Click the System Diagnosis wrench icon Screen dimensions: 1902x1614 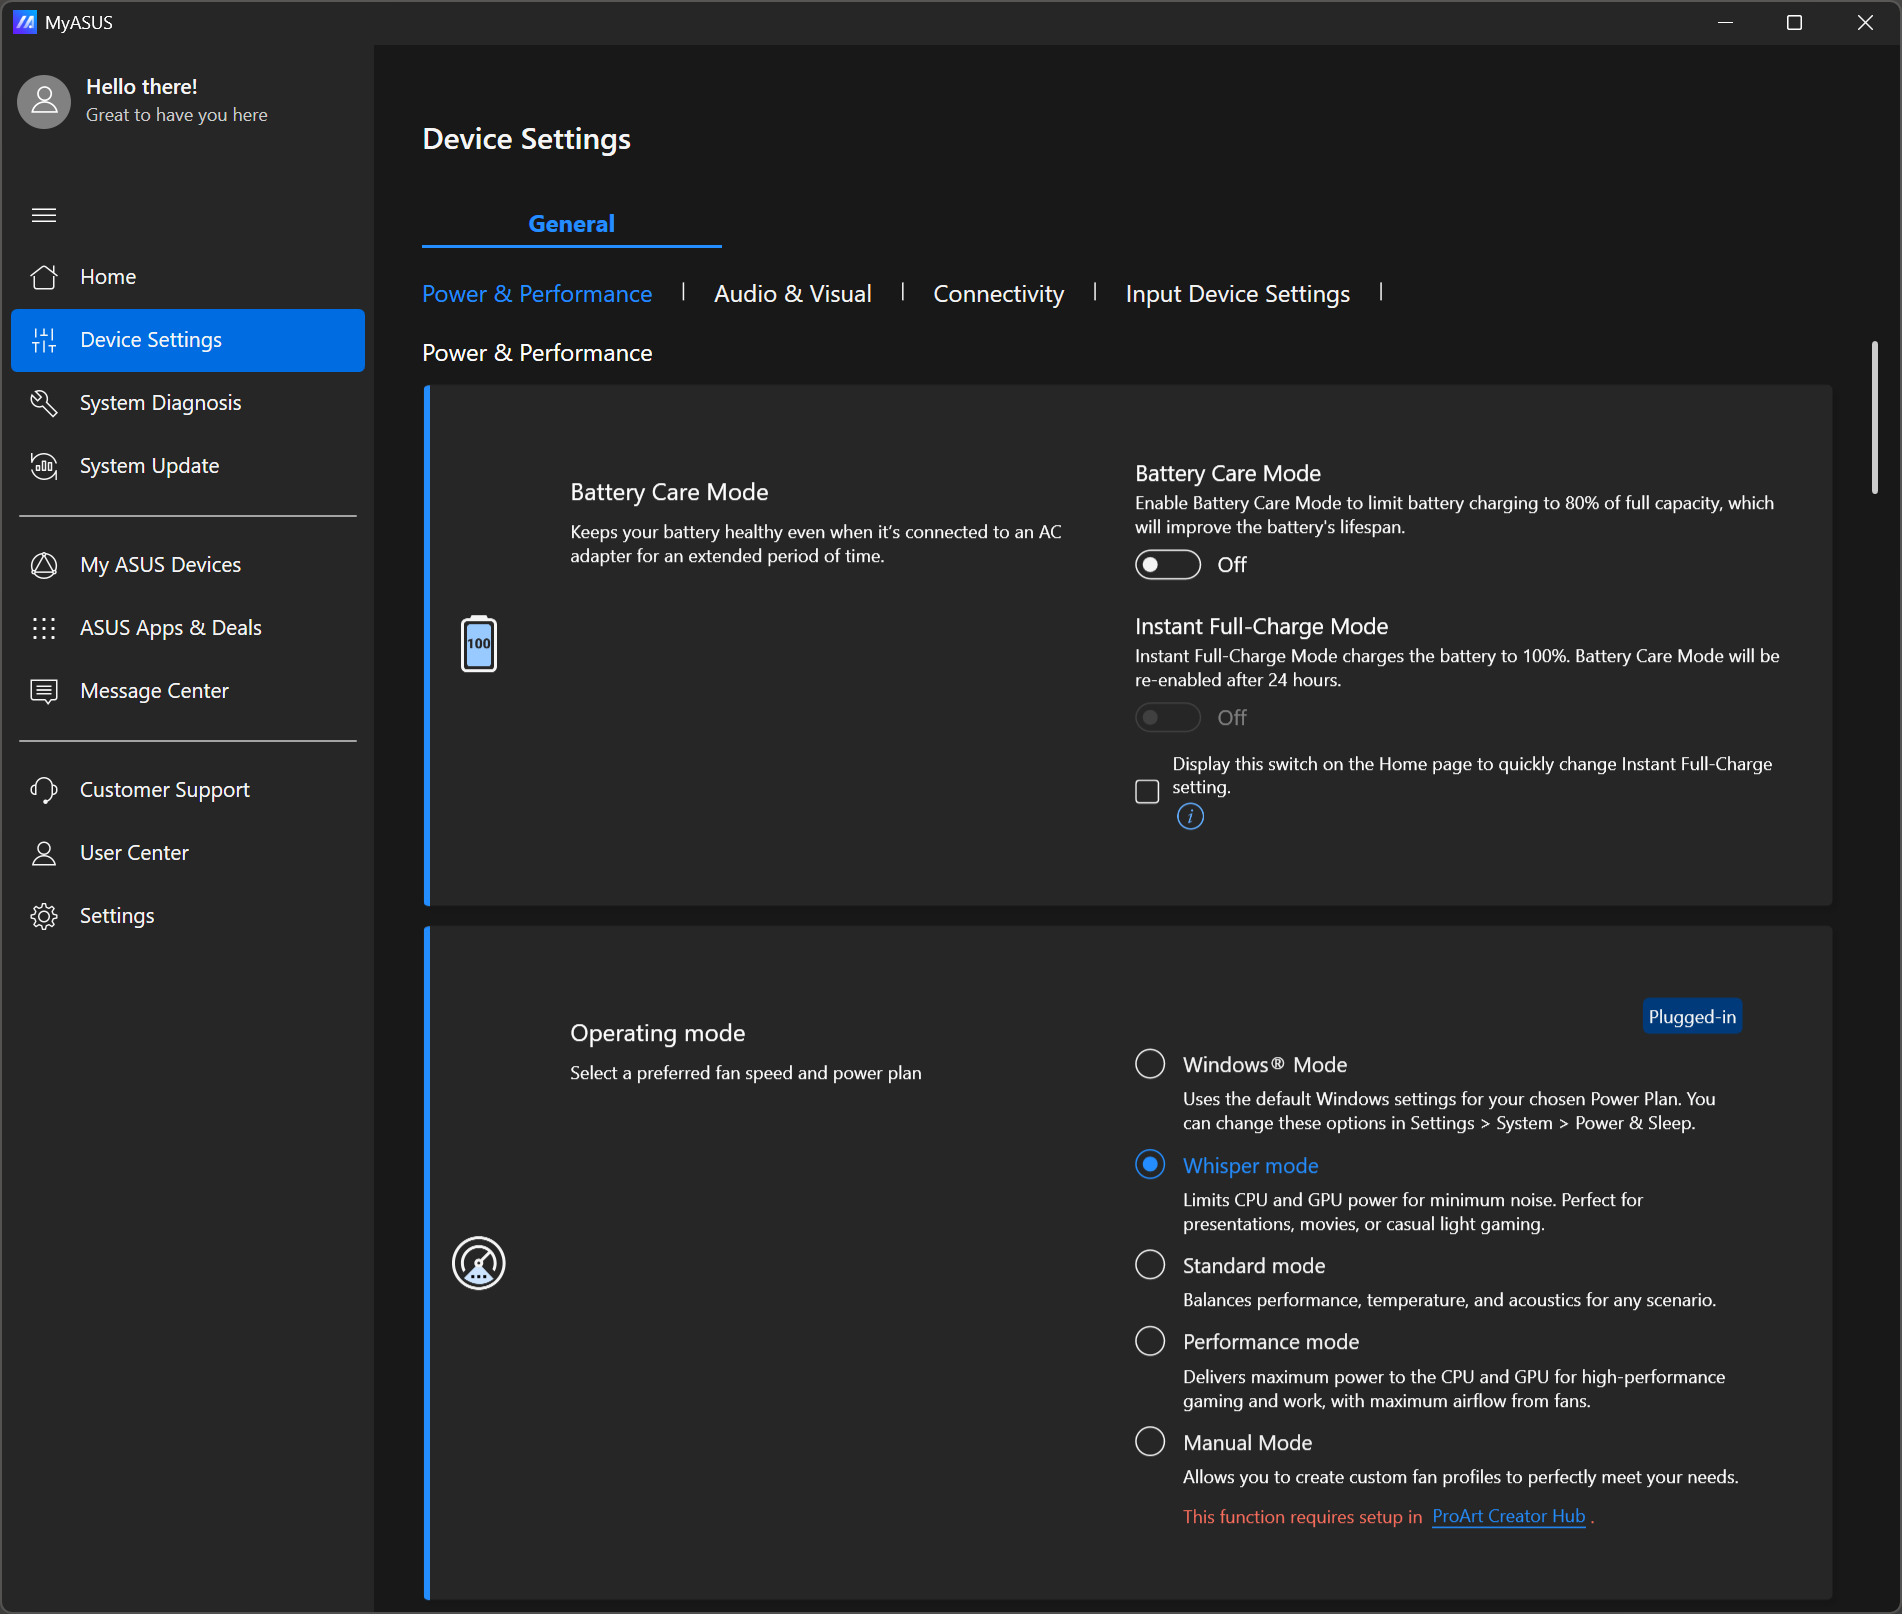[44, 403]
